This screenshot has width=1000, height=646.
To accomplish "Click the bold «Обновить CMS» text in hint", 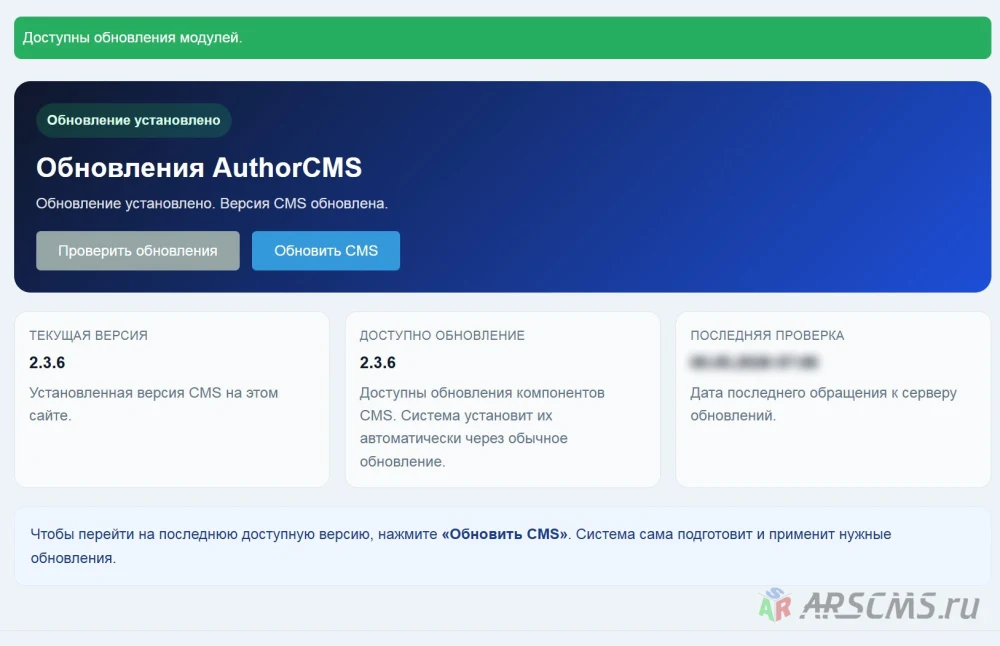I will [x=504, y=534].
